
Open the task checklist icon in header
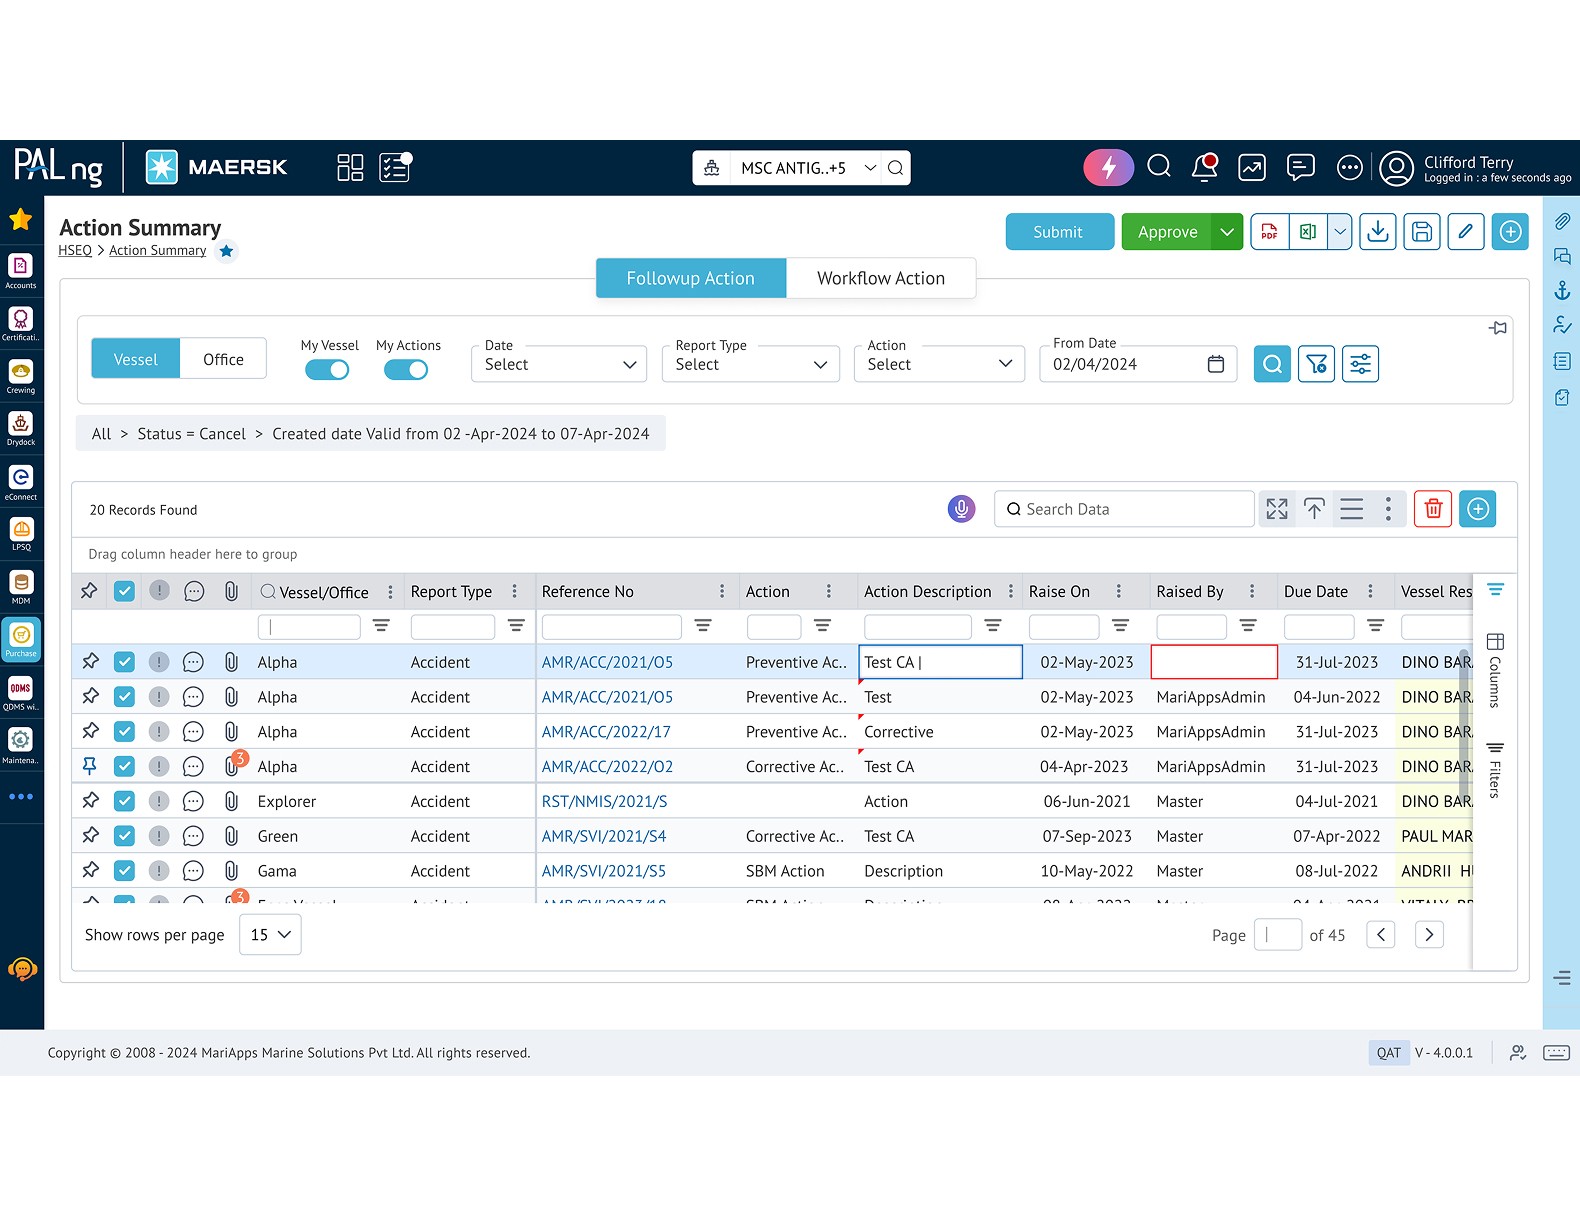(x=395, y=167)
